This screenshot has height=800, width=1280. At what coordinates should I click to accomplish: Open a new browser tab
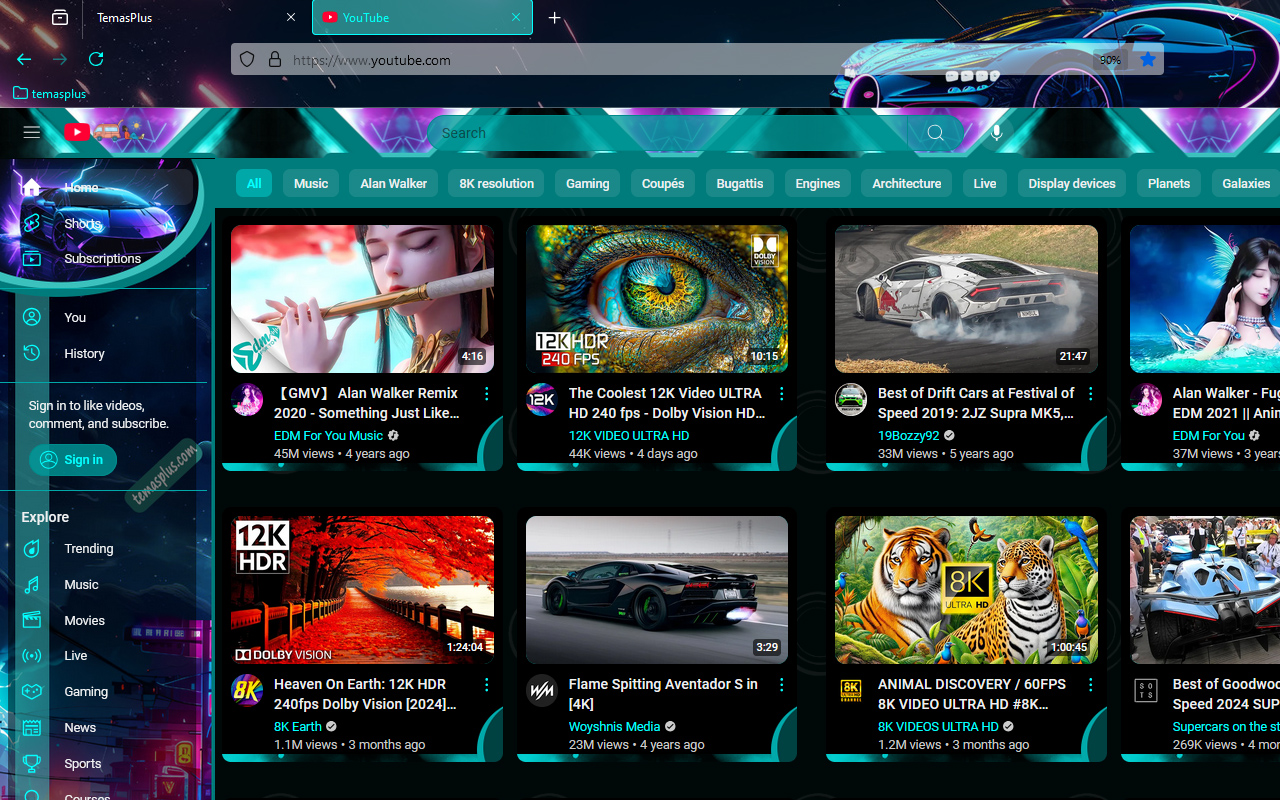pos(555,18)
